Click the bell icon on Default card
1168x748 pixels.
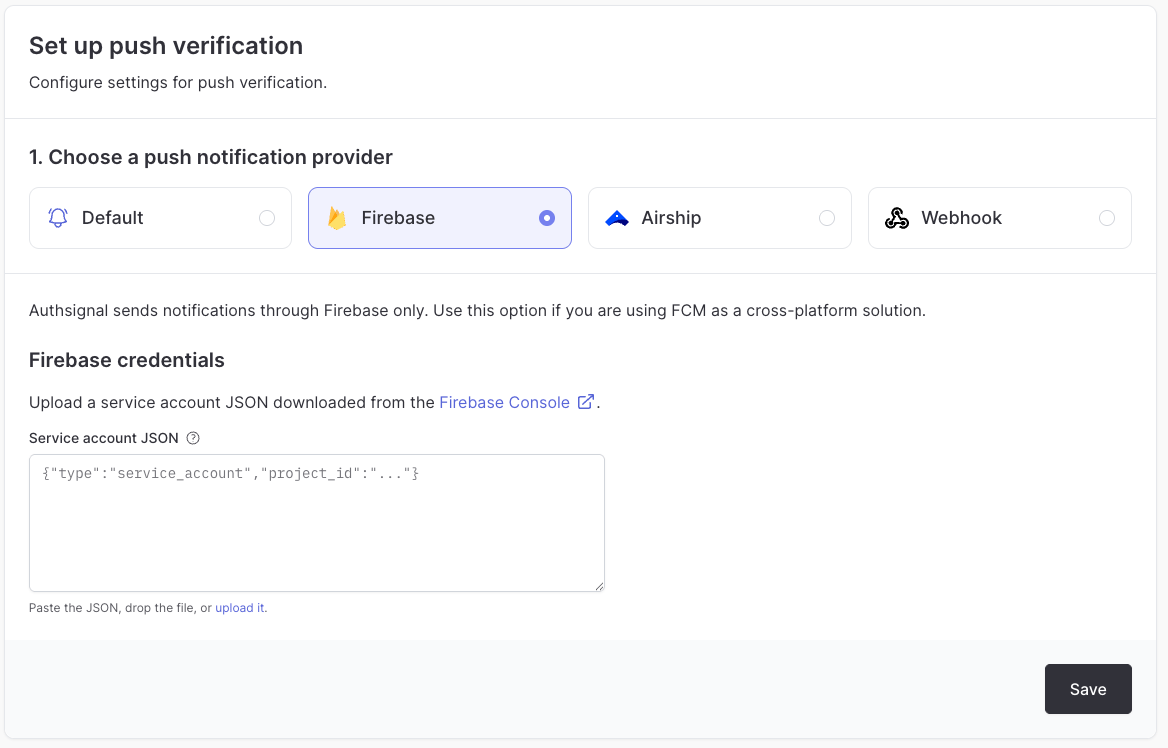tap(58, 218)
